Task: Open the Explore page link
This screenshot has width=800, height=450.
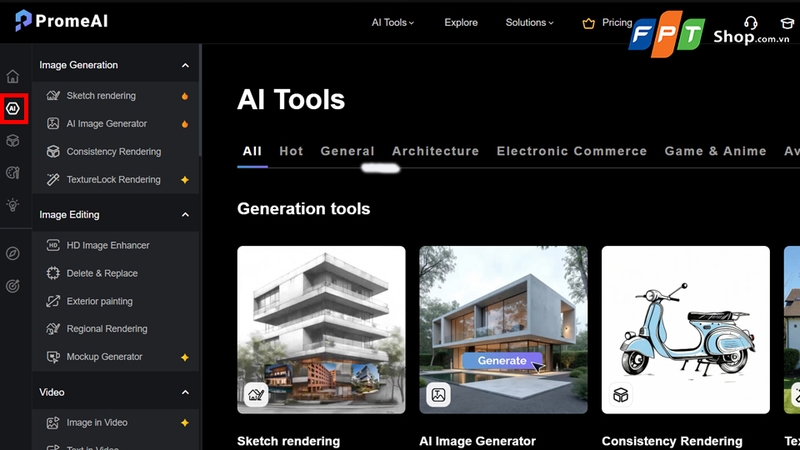Action: coord(461,22)
